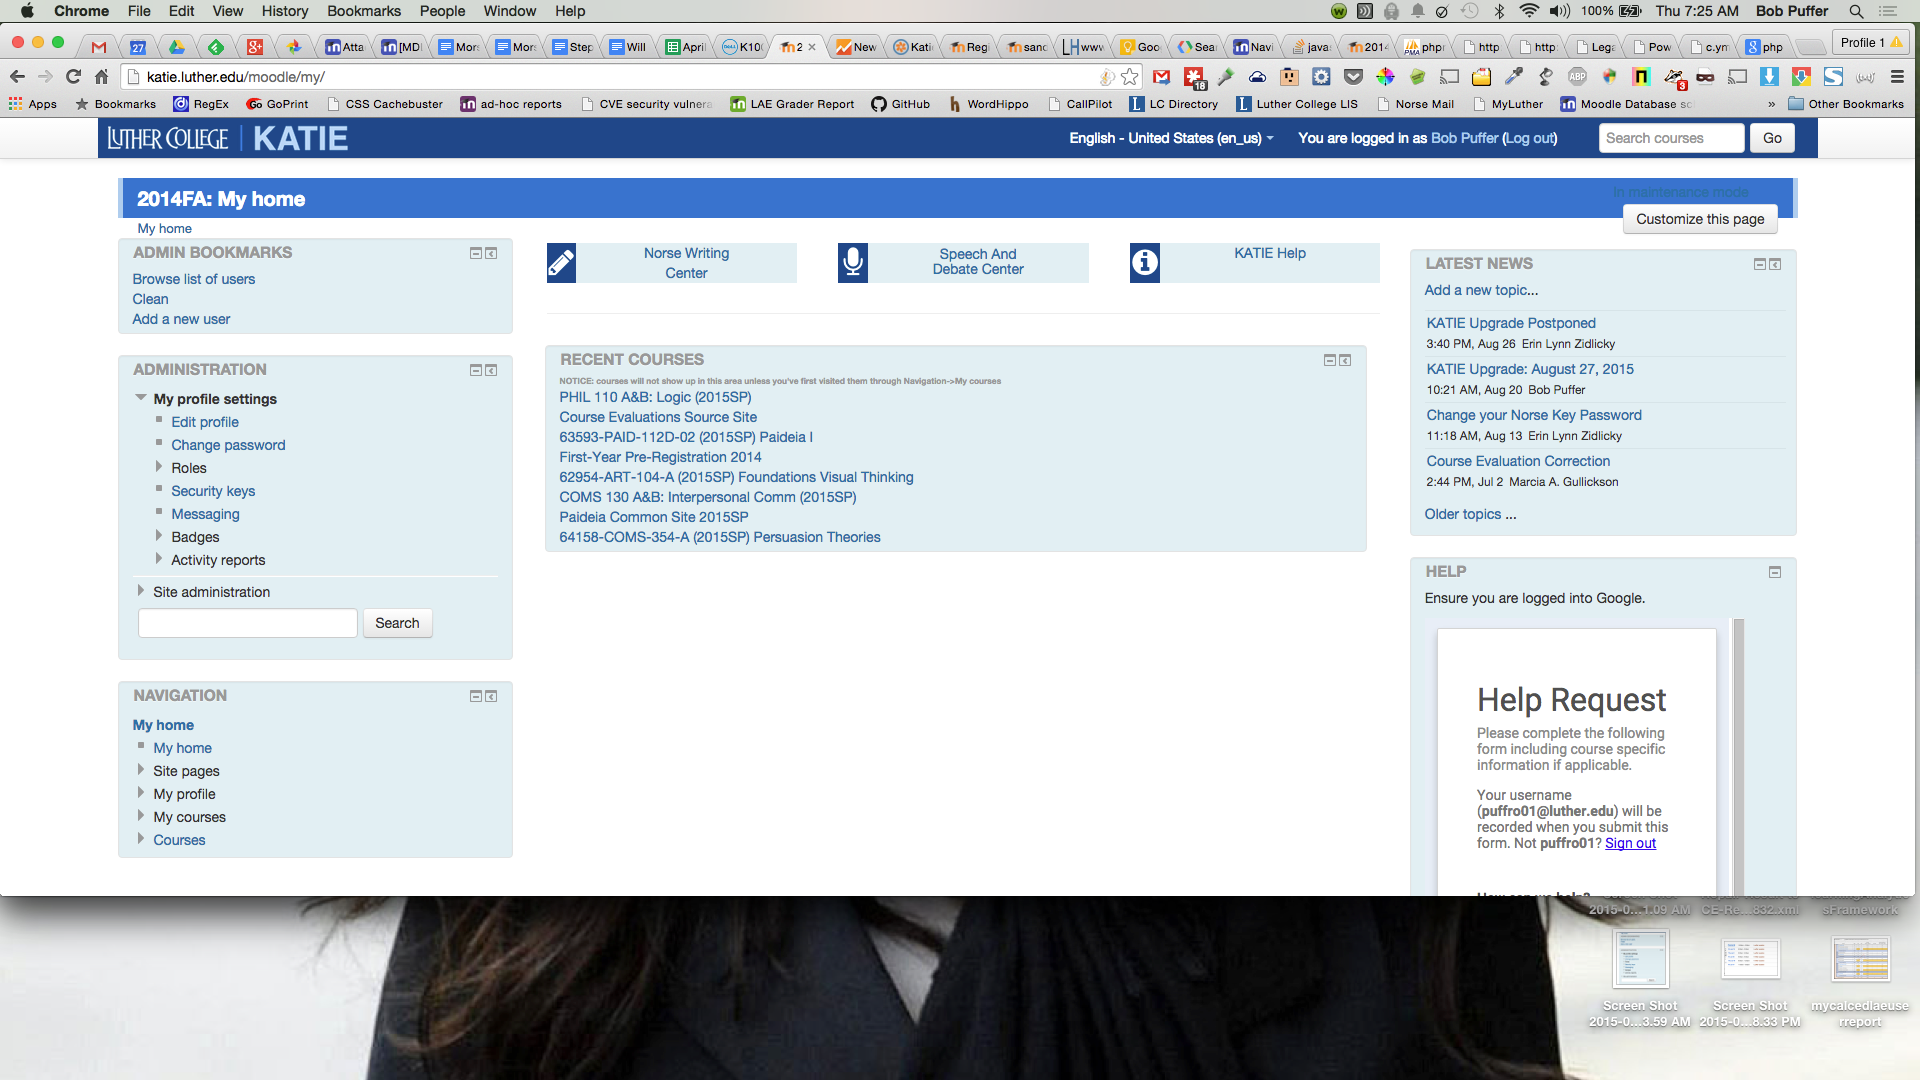
Task: Open the English language dropdown
Action: [1171, 138]
